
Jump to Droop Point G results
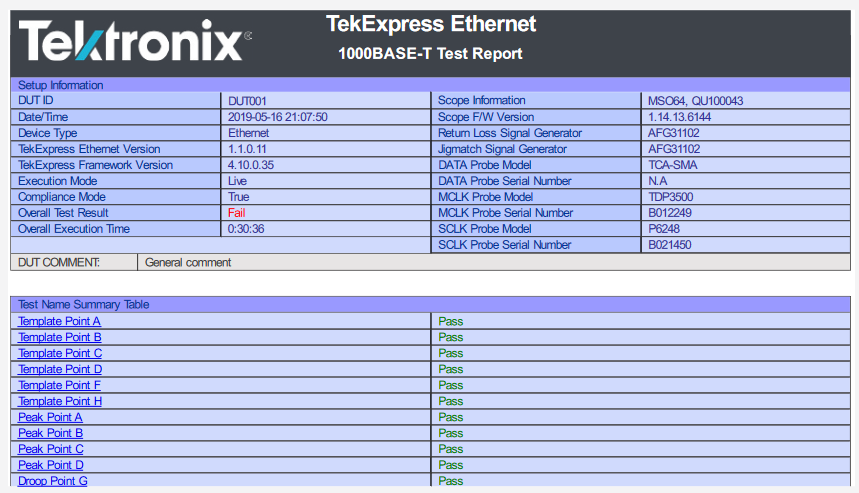click(52, 482)
